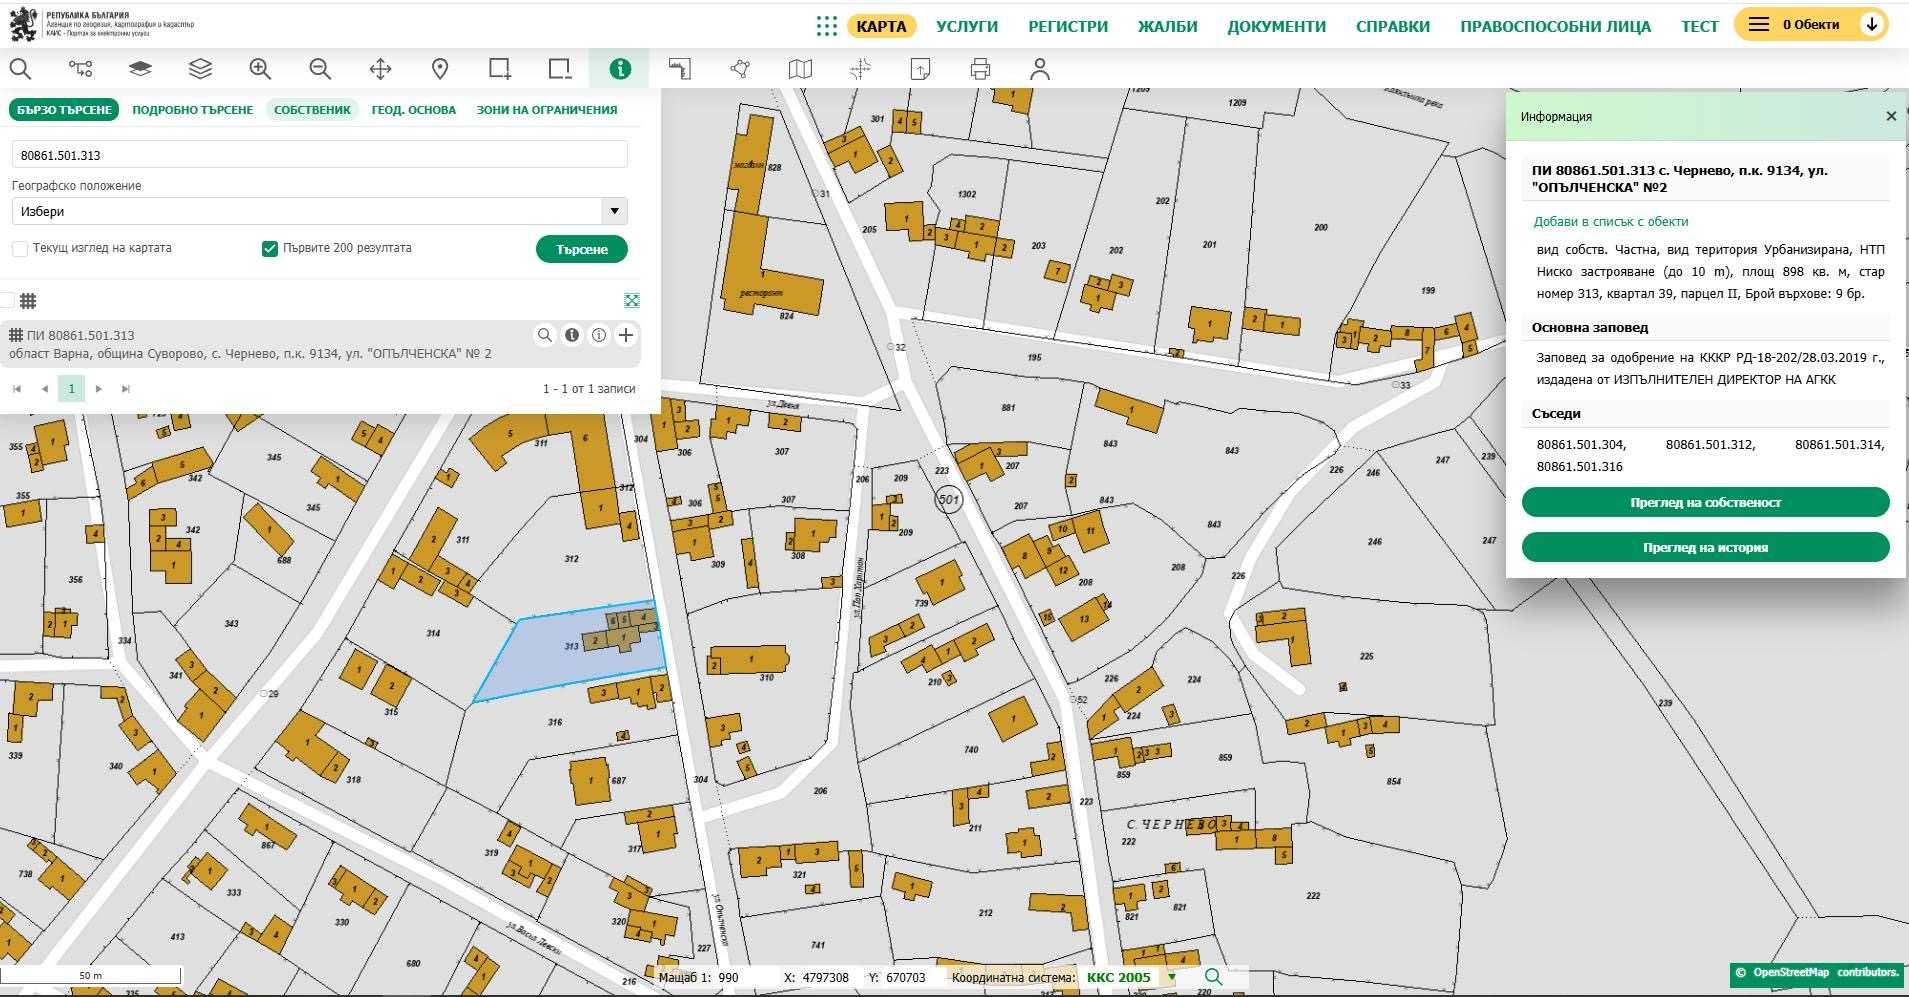Print the map with printer icon
The width and height of the screenshot is (1909, 997).
(980, 69)
